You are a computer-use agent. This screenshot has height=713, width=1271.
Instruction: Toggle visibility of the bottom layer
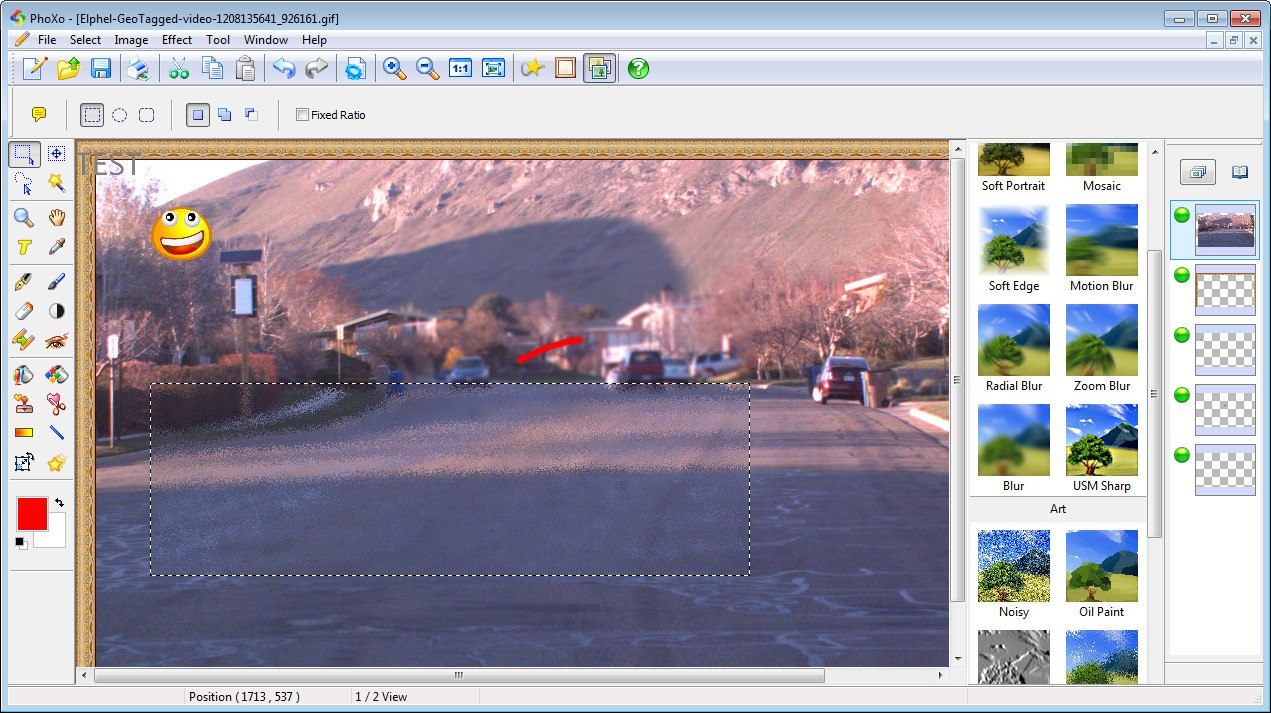coord(1181,455)
